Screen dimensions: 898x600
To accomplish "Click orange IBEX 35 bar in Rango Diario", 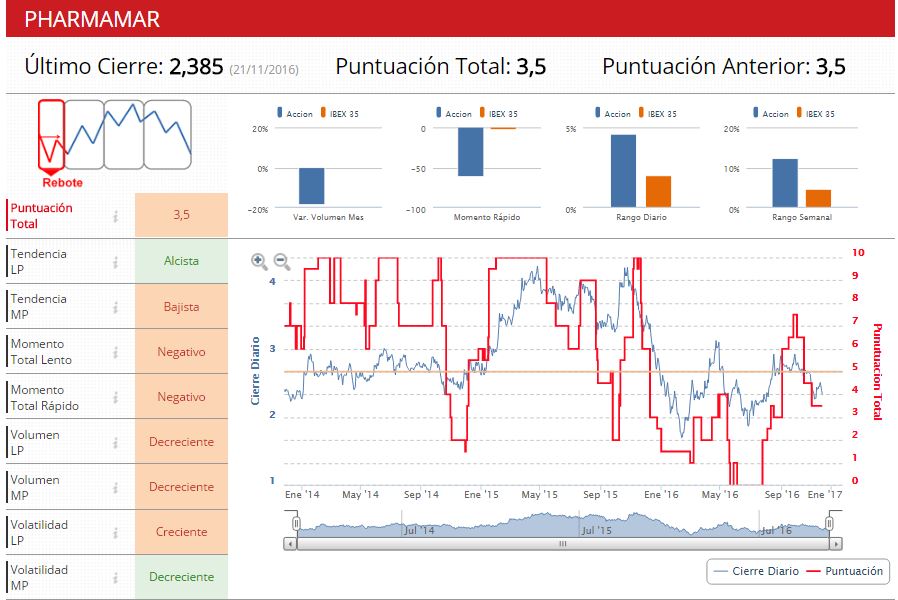I will click(x=659, y=191).
